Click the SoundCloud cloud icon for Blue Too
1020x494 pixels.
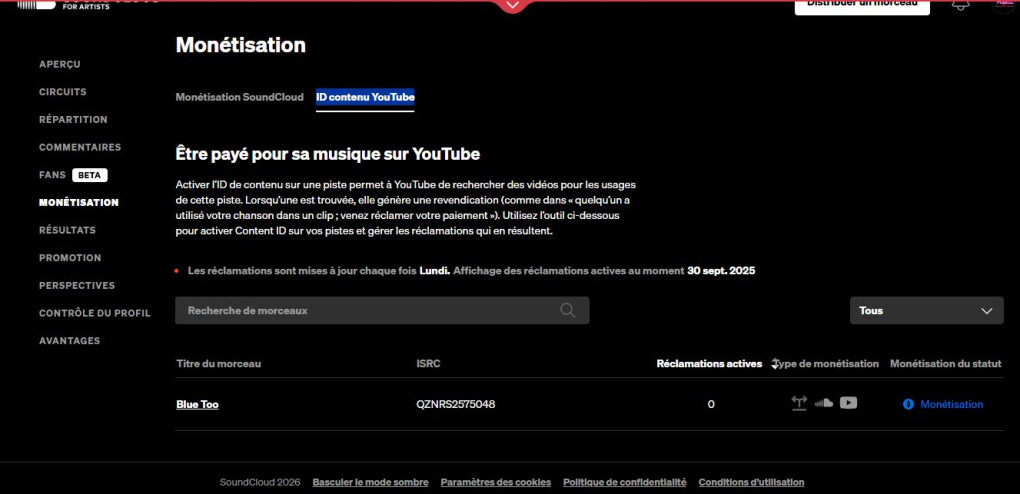coord(824,403)
